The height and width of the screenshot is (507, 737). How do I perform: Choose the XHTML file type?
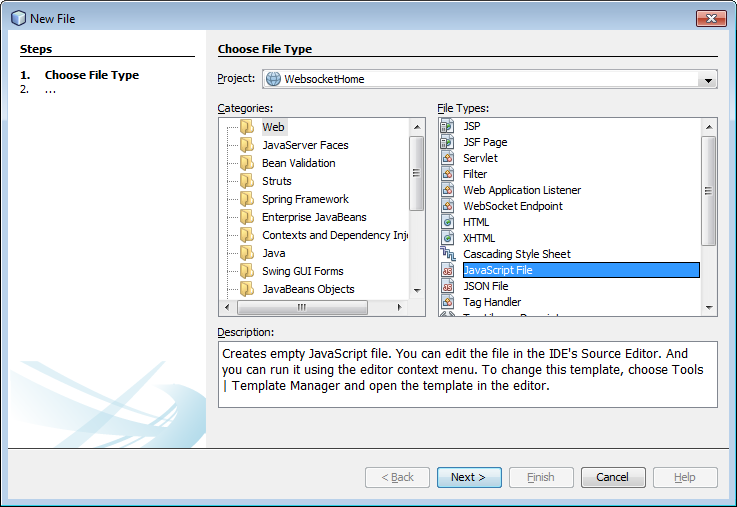(478, 238)
